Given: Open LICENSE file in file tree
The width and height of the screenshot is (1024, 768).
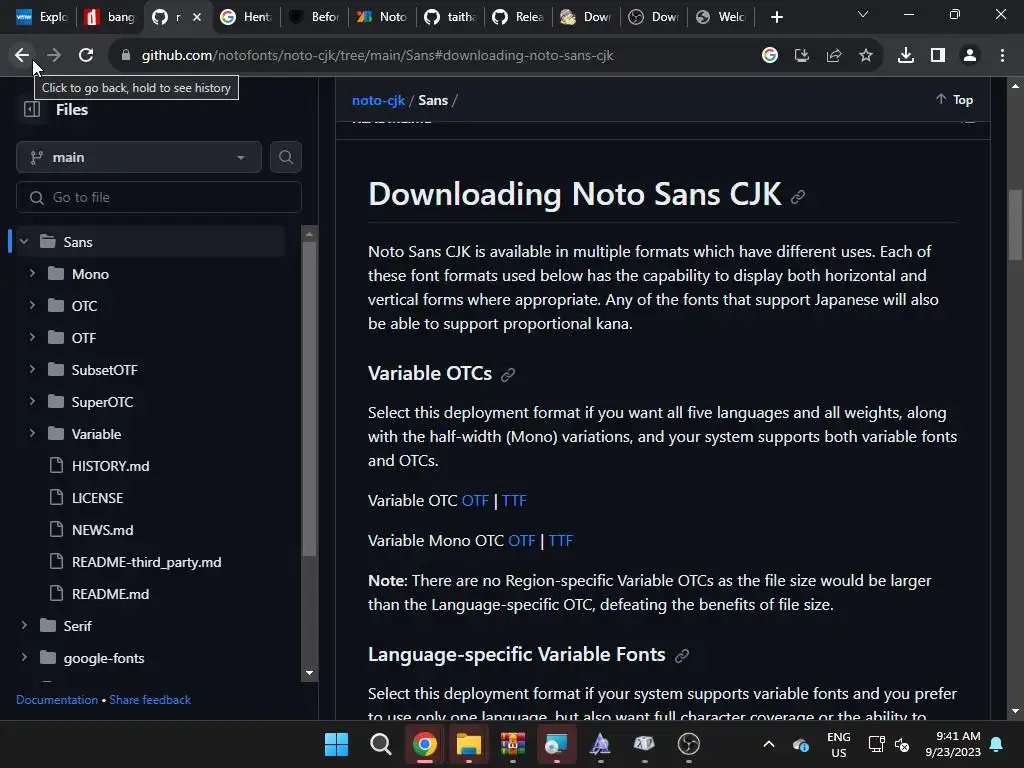Looking at the screenshot, I should click(x=97, y=498).
